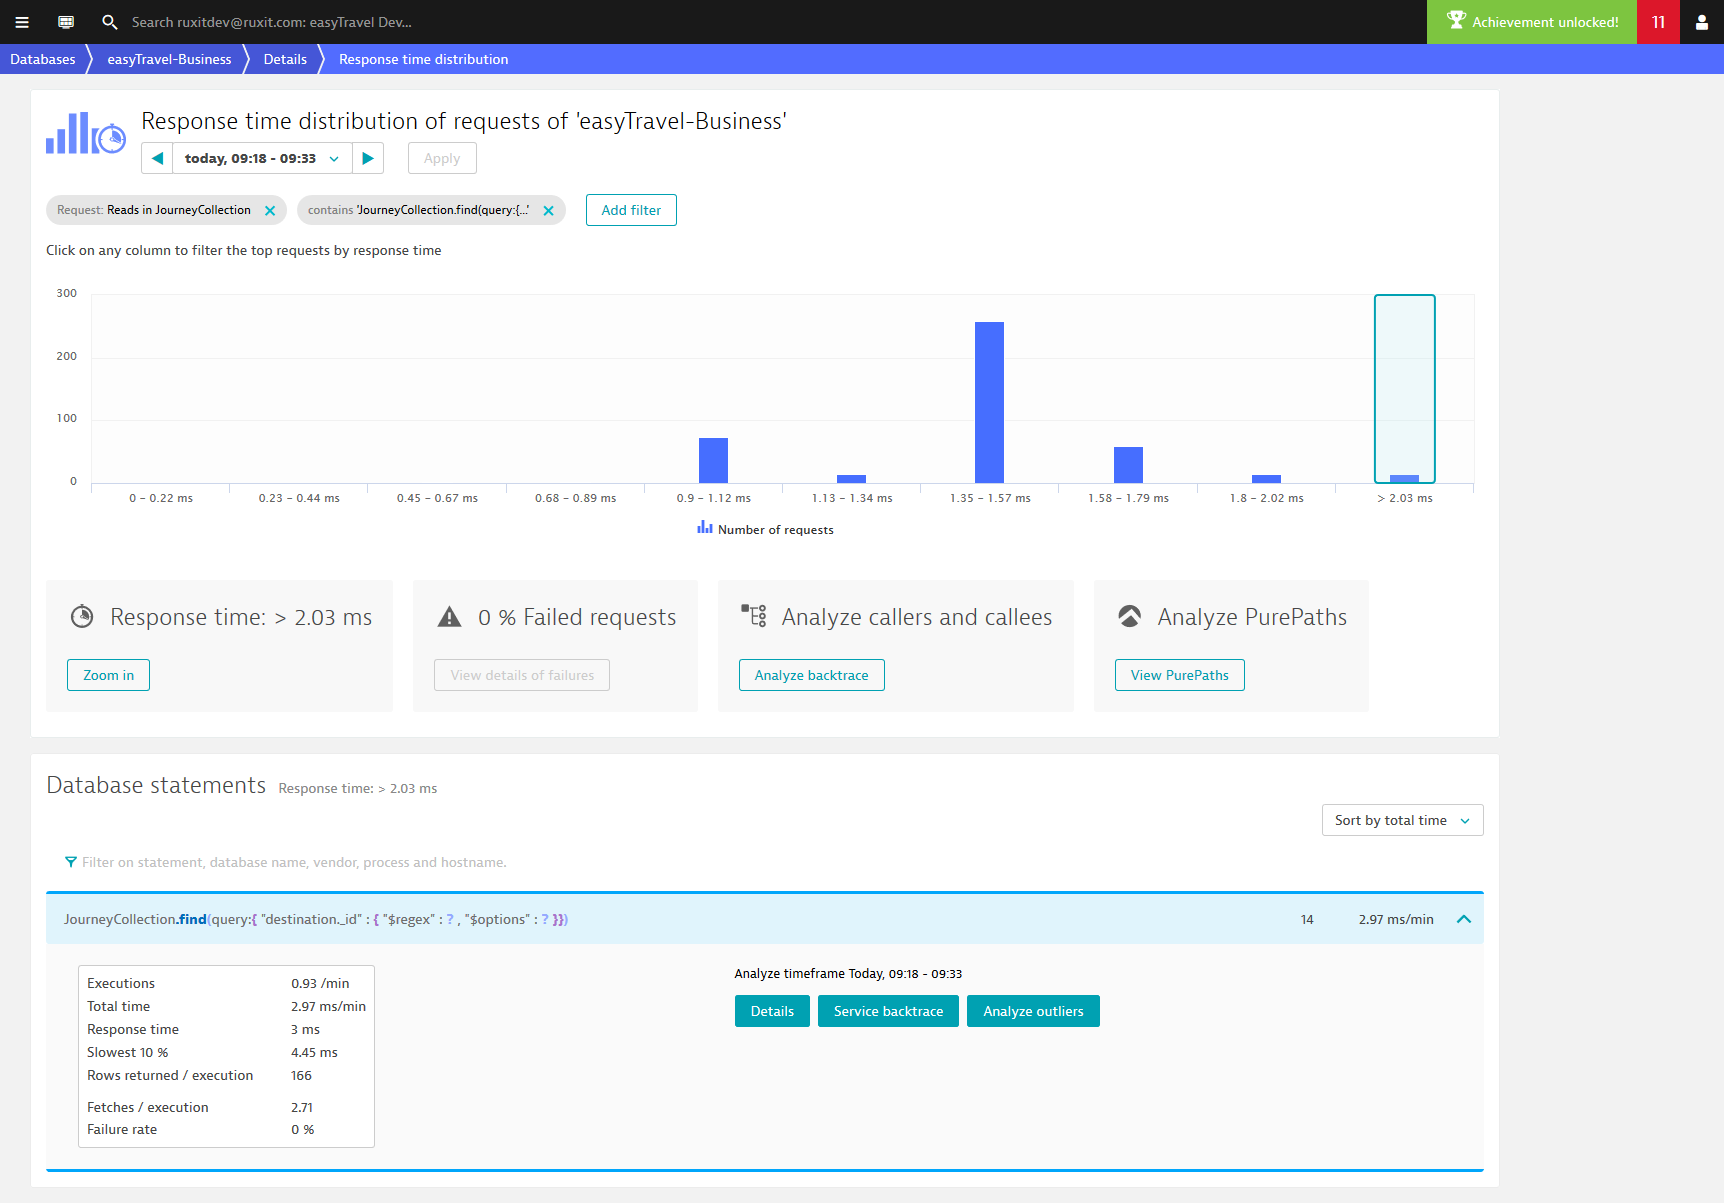This screenshot has height=1203, width=1724.
Task: Click the disabled Apply button
Action: (x=442, y=158)
